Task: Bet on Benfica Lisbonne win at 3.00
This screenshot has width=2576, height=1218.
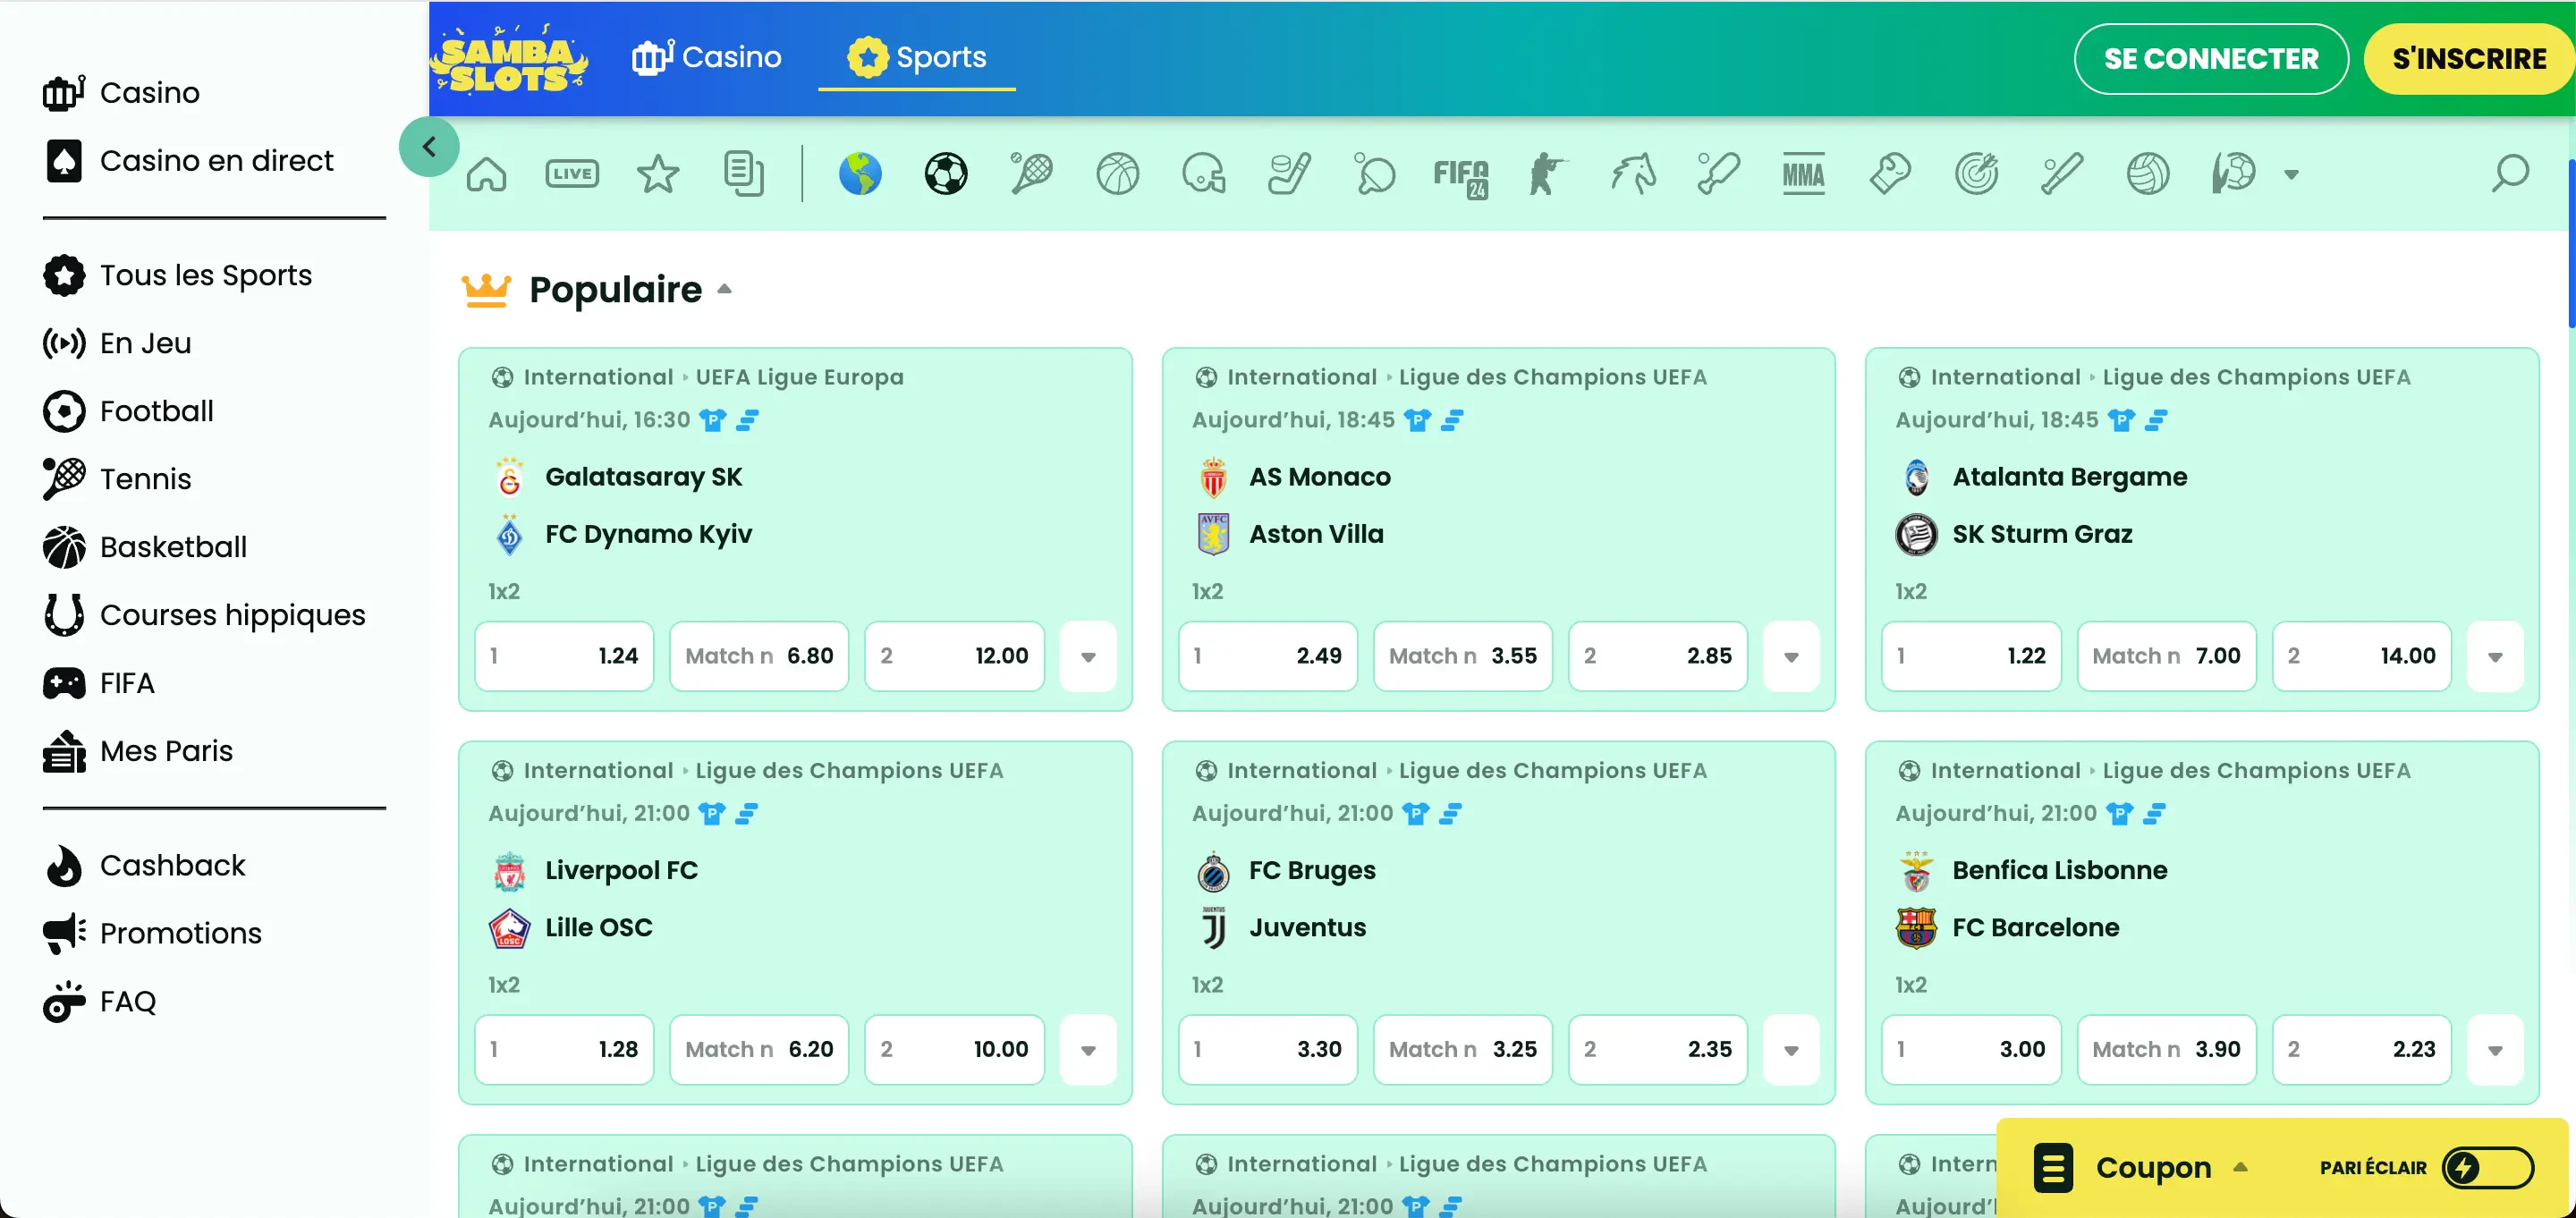Action: click(1971, 1049)
